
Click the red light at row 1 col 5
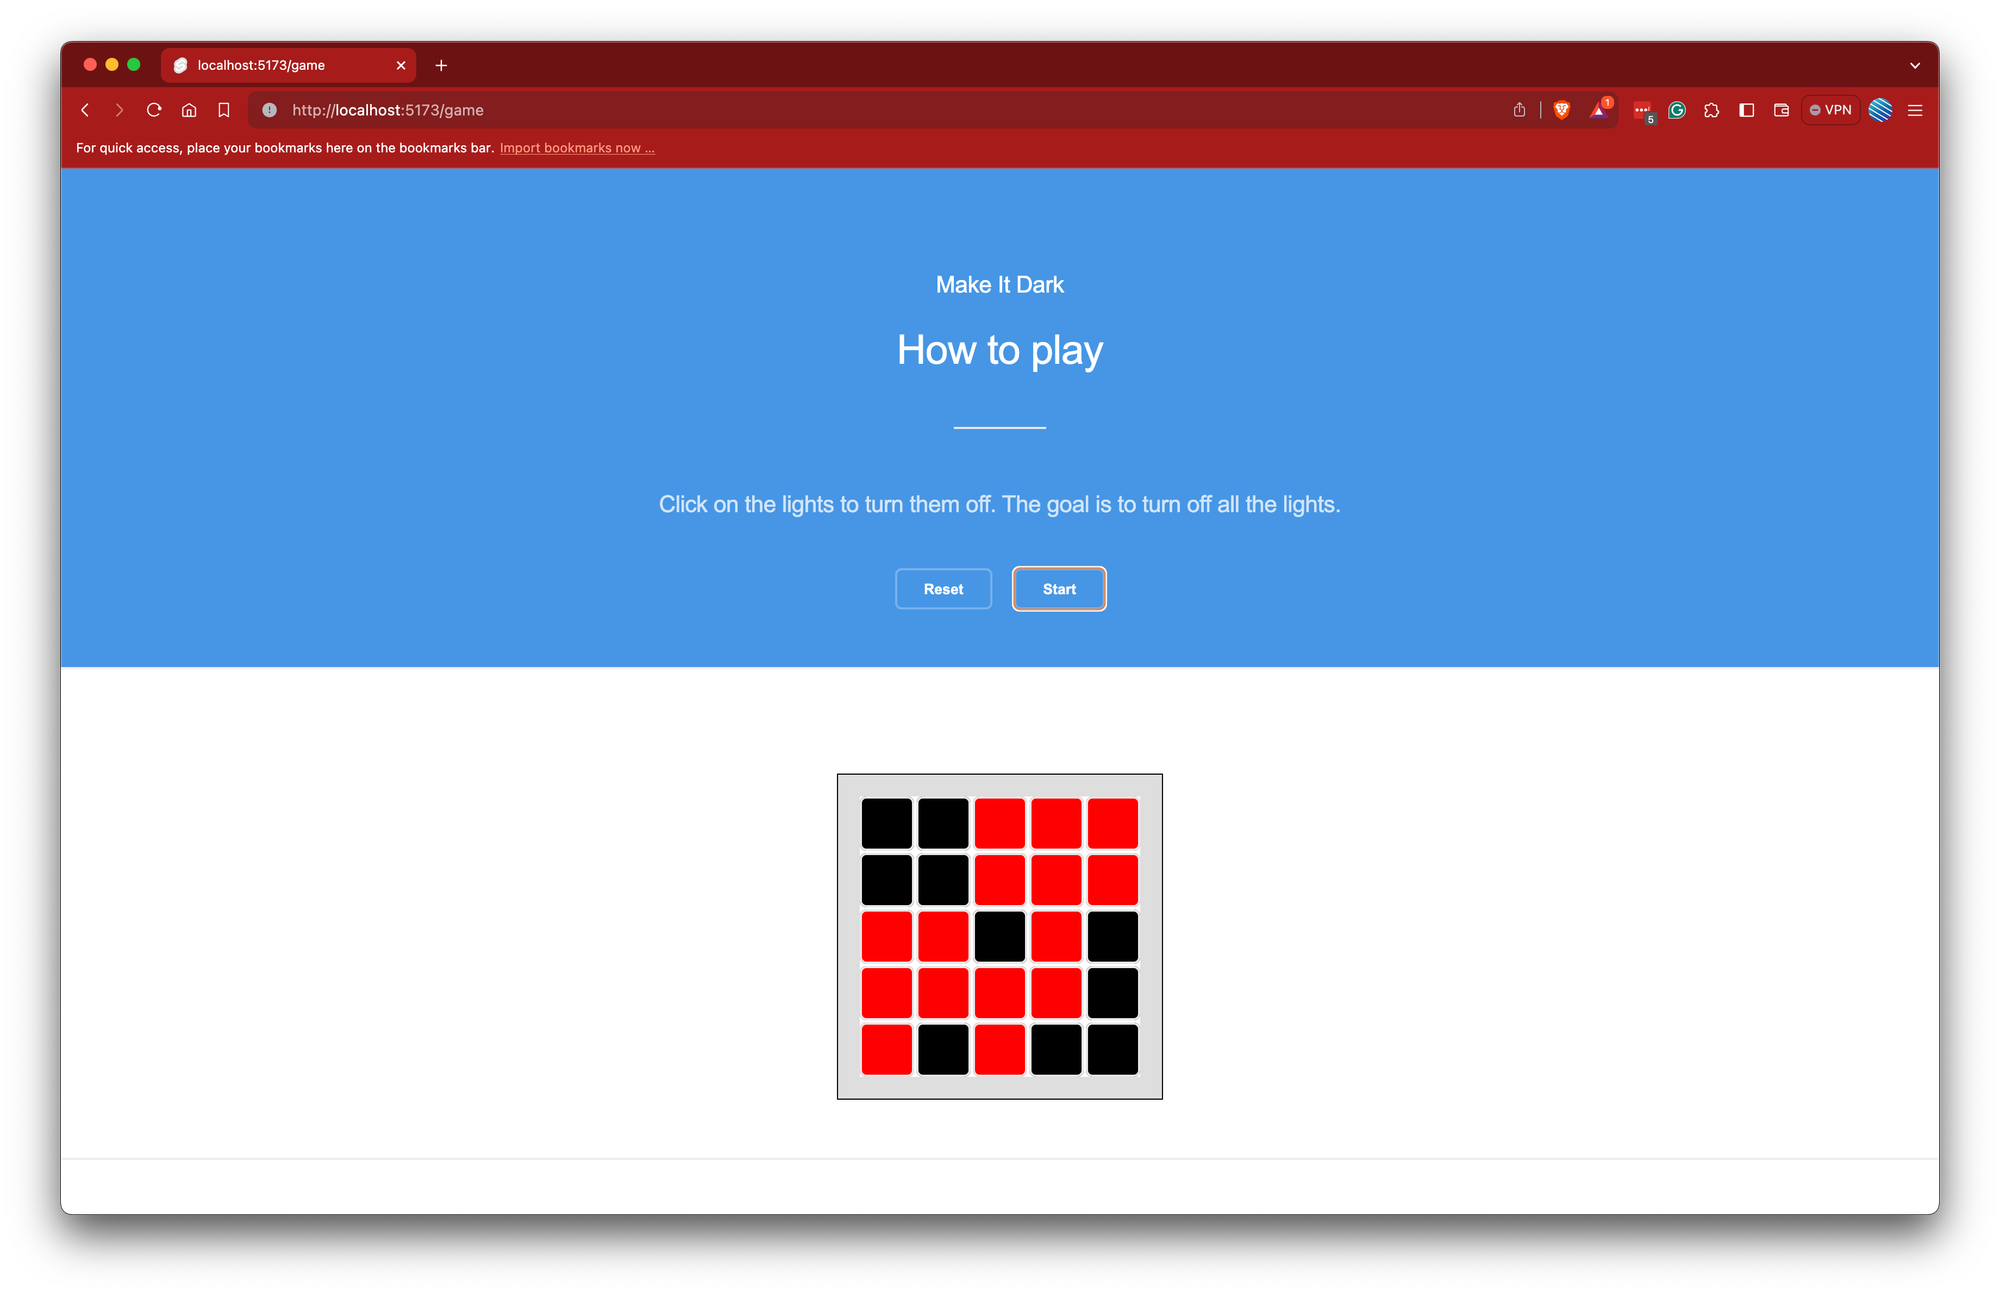[1111, 824]
